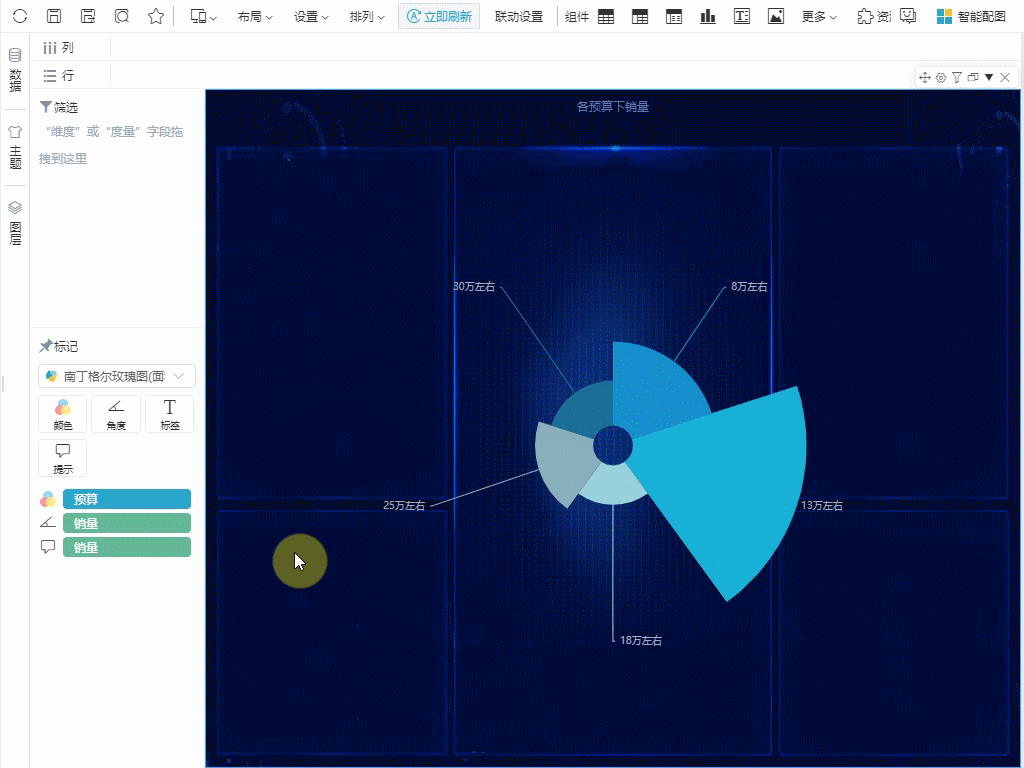Insert an image component icon
The image size is (1024, 768).
[x=775, y=16]
